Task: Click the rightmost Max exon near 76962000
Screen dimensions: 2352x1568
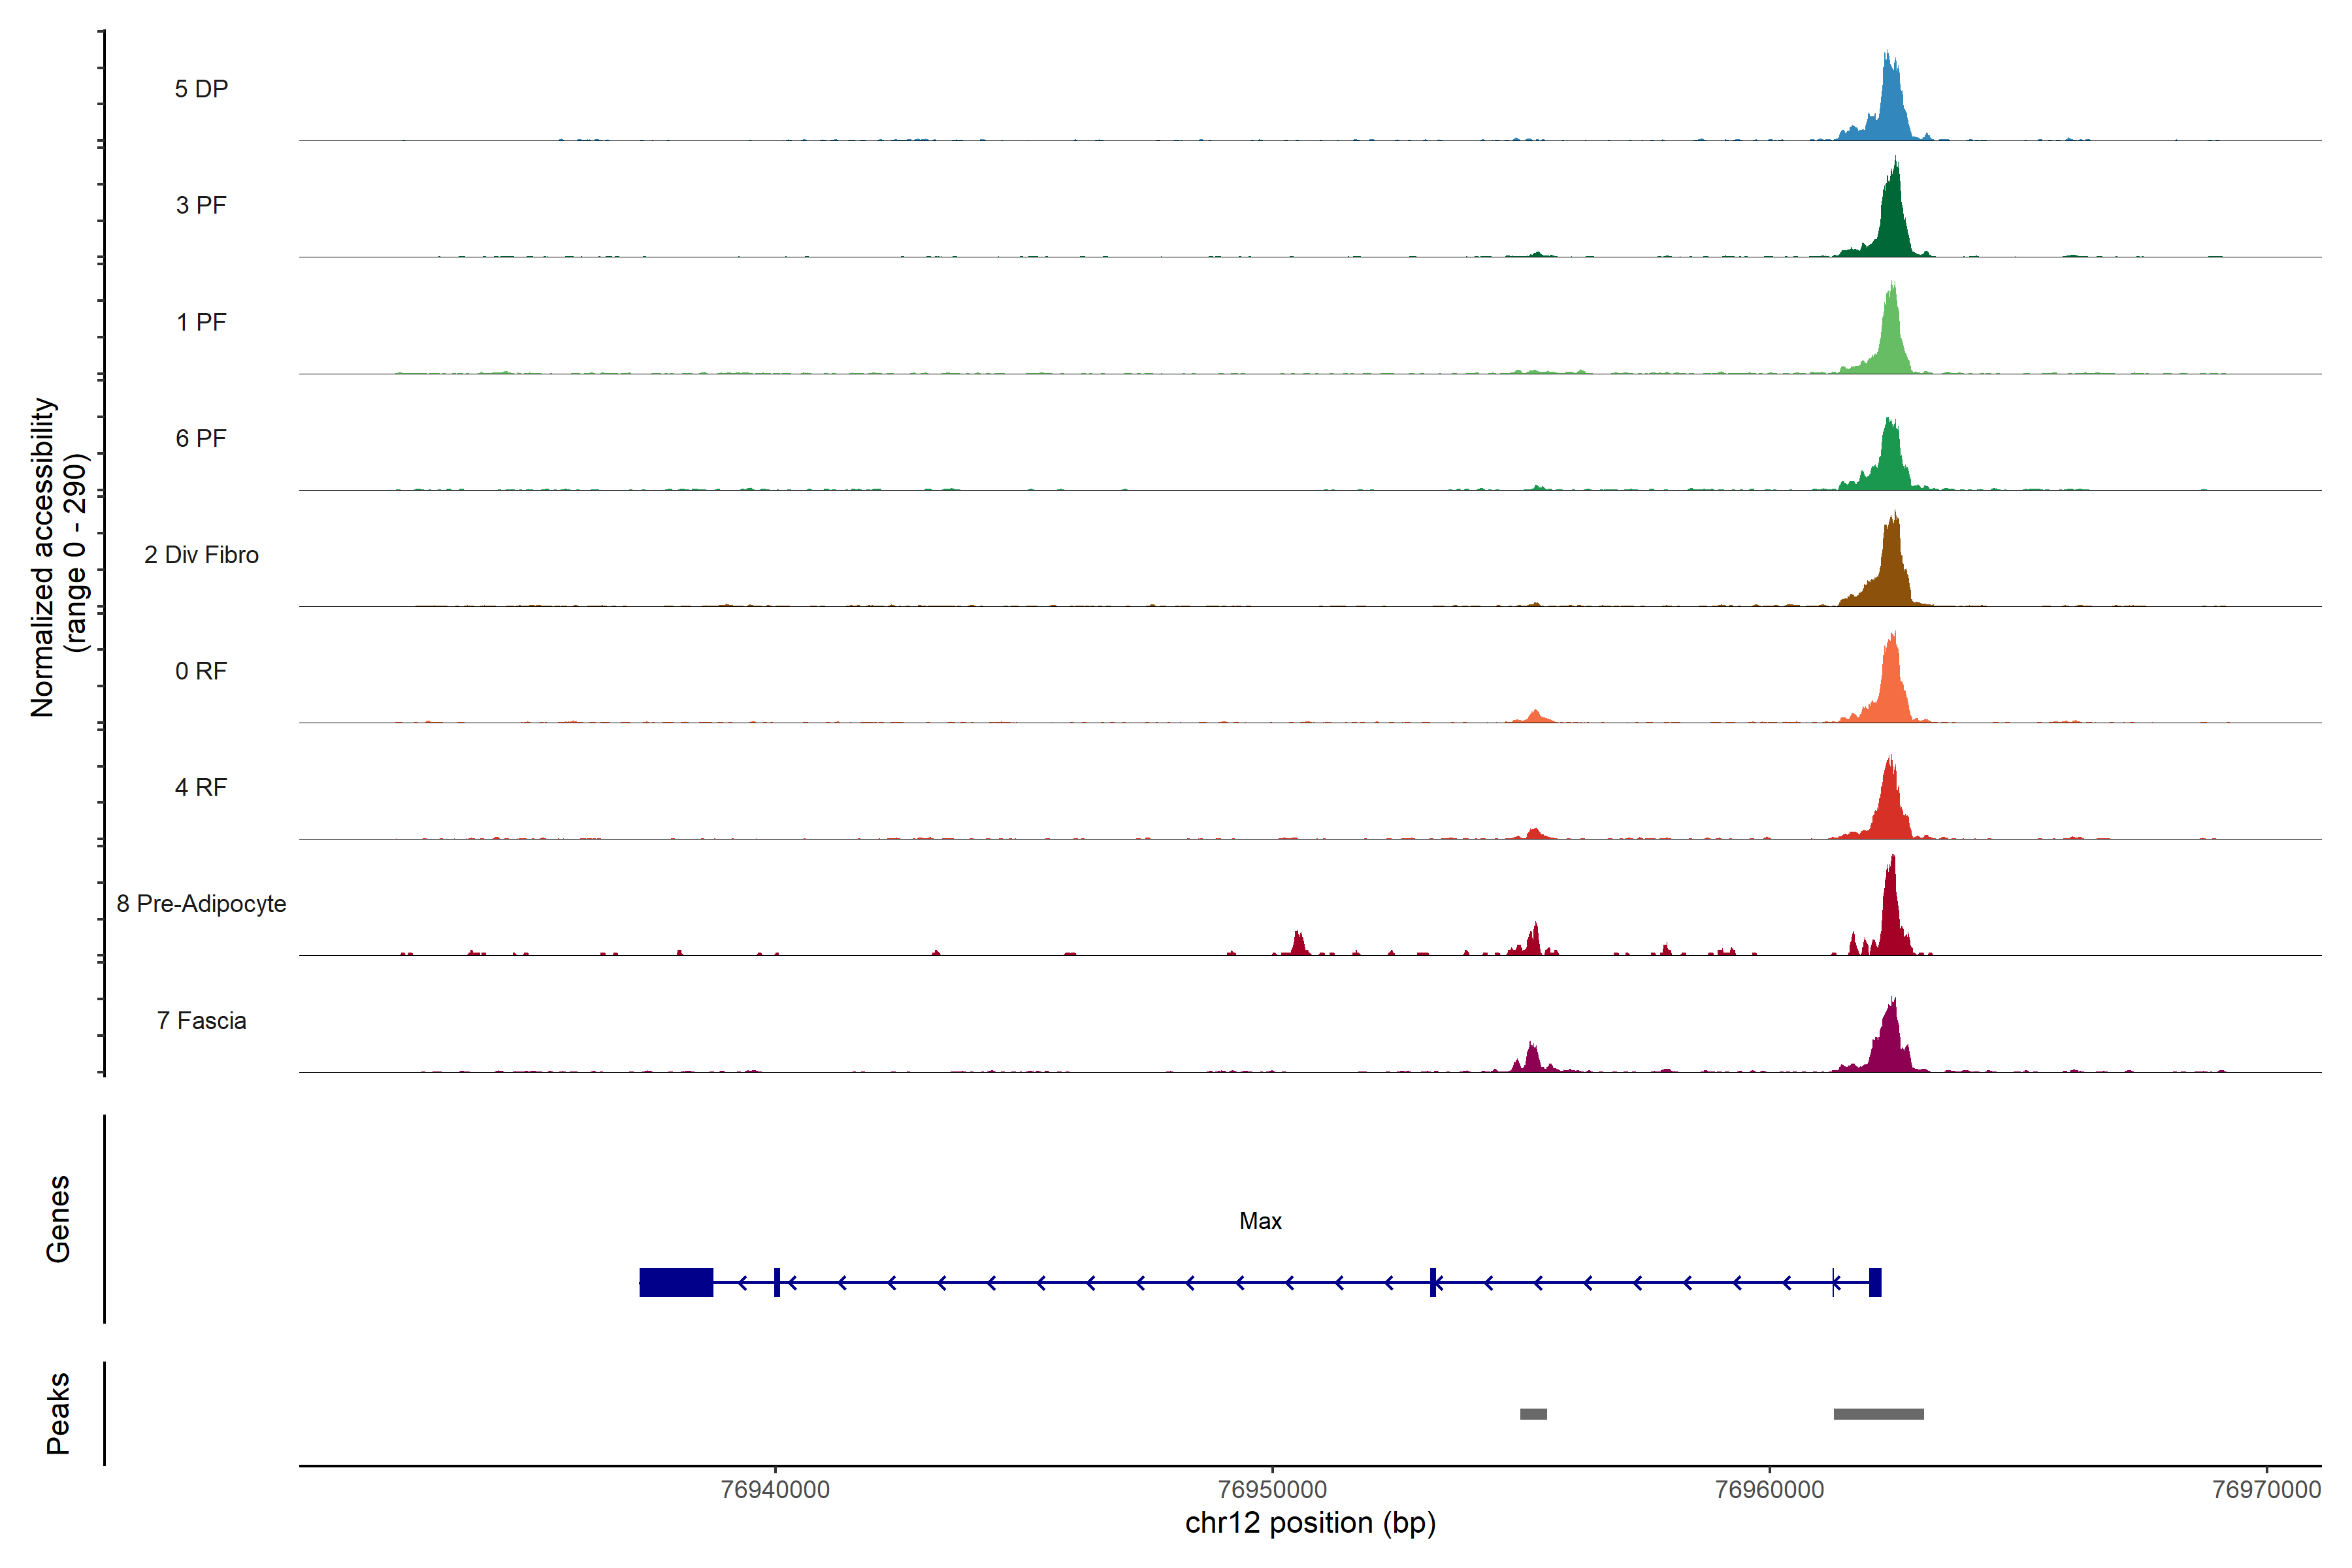Action: pyautogui.click(x=1875, y=1282)
